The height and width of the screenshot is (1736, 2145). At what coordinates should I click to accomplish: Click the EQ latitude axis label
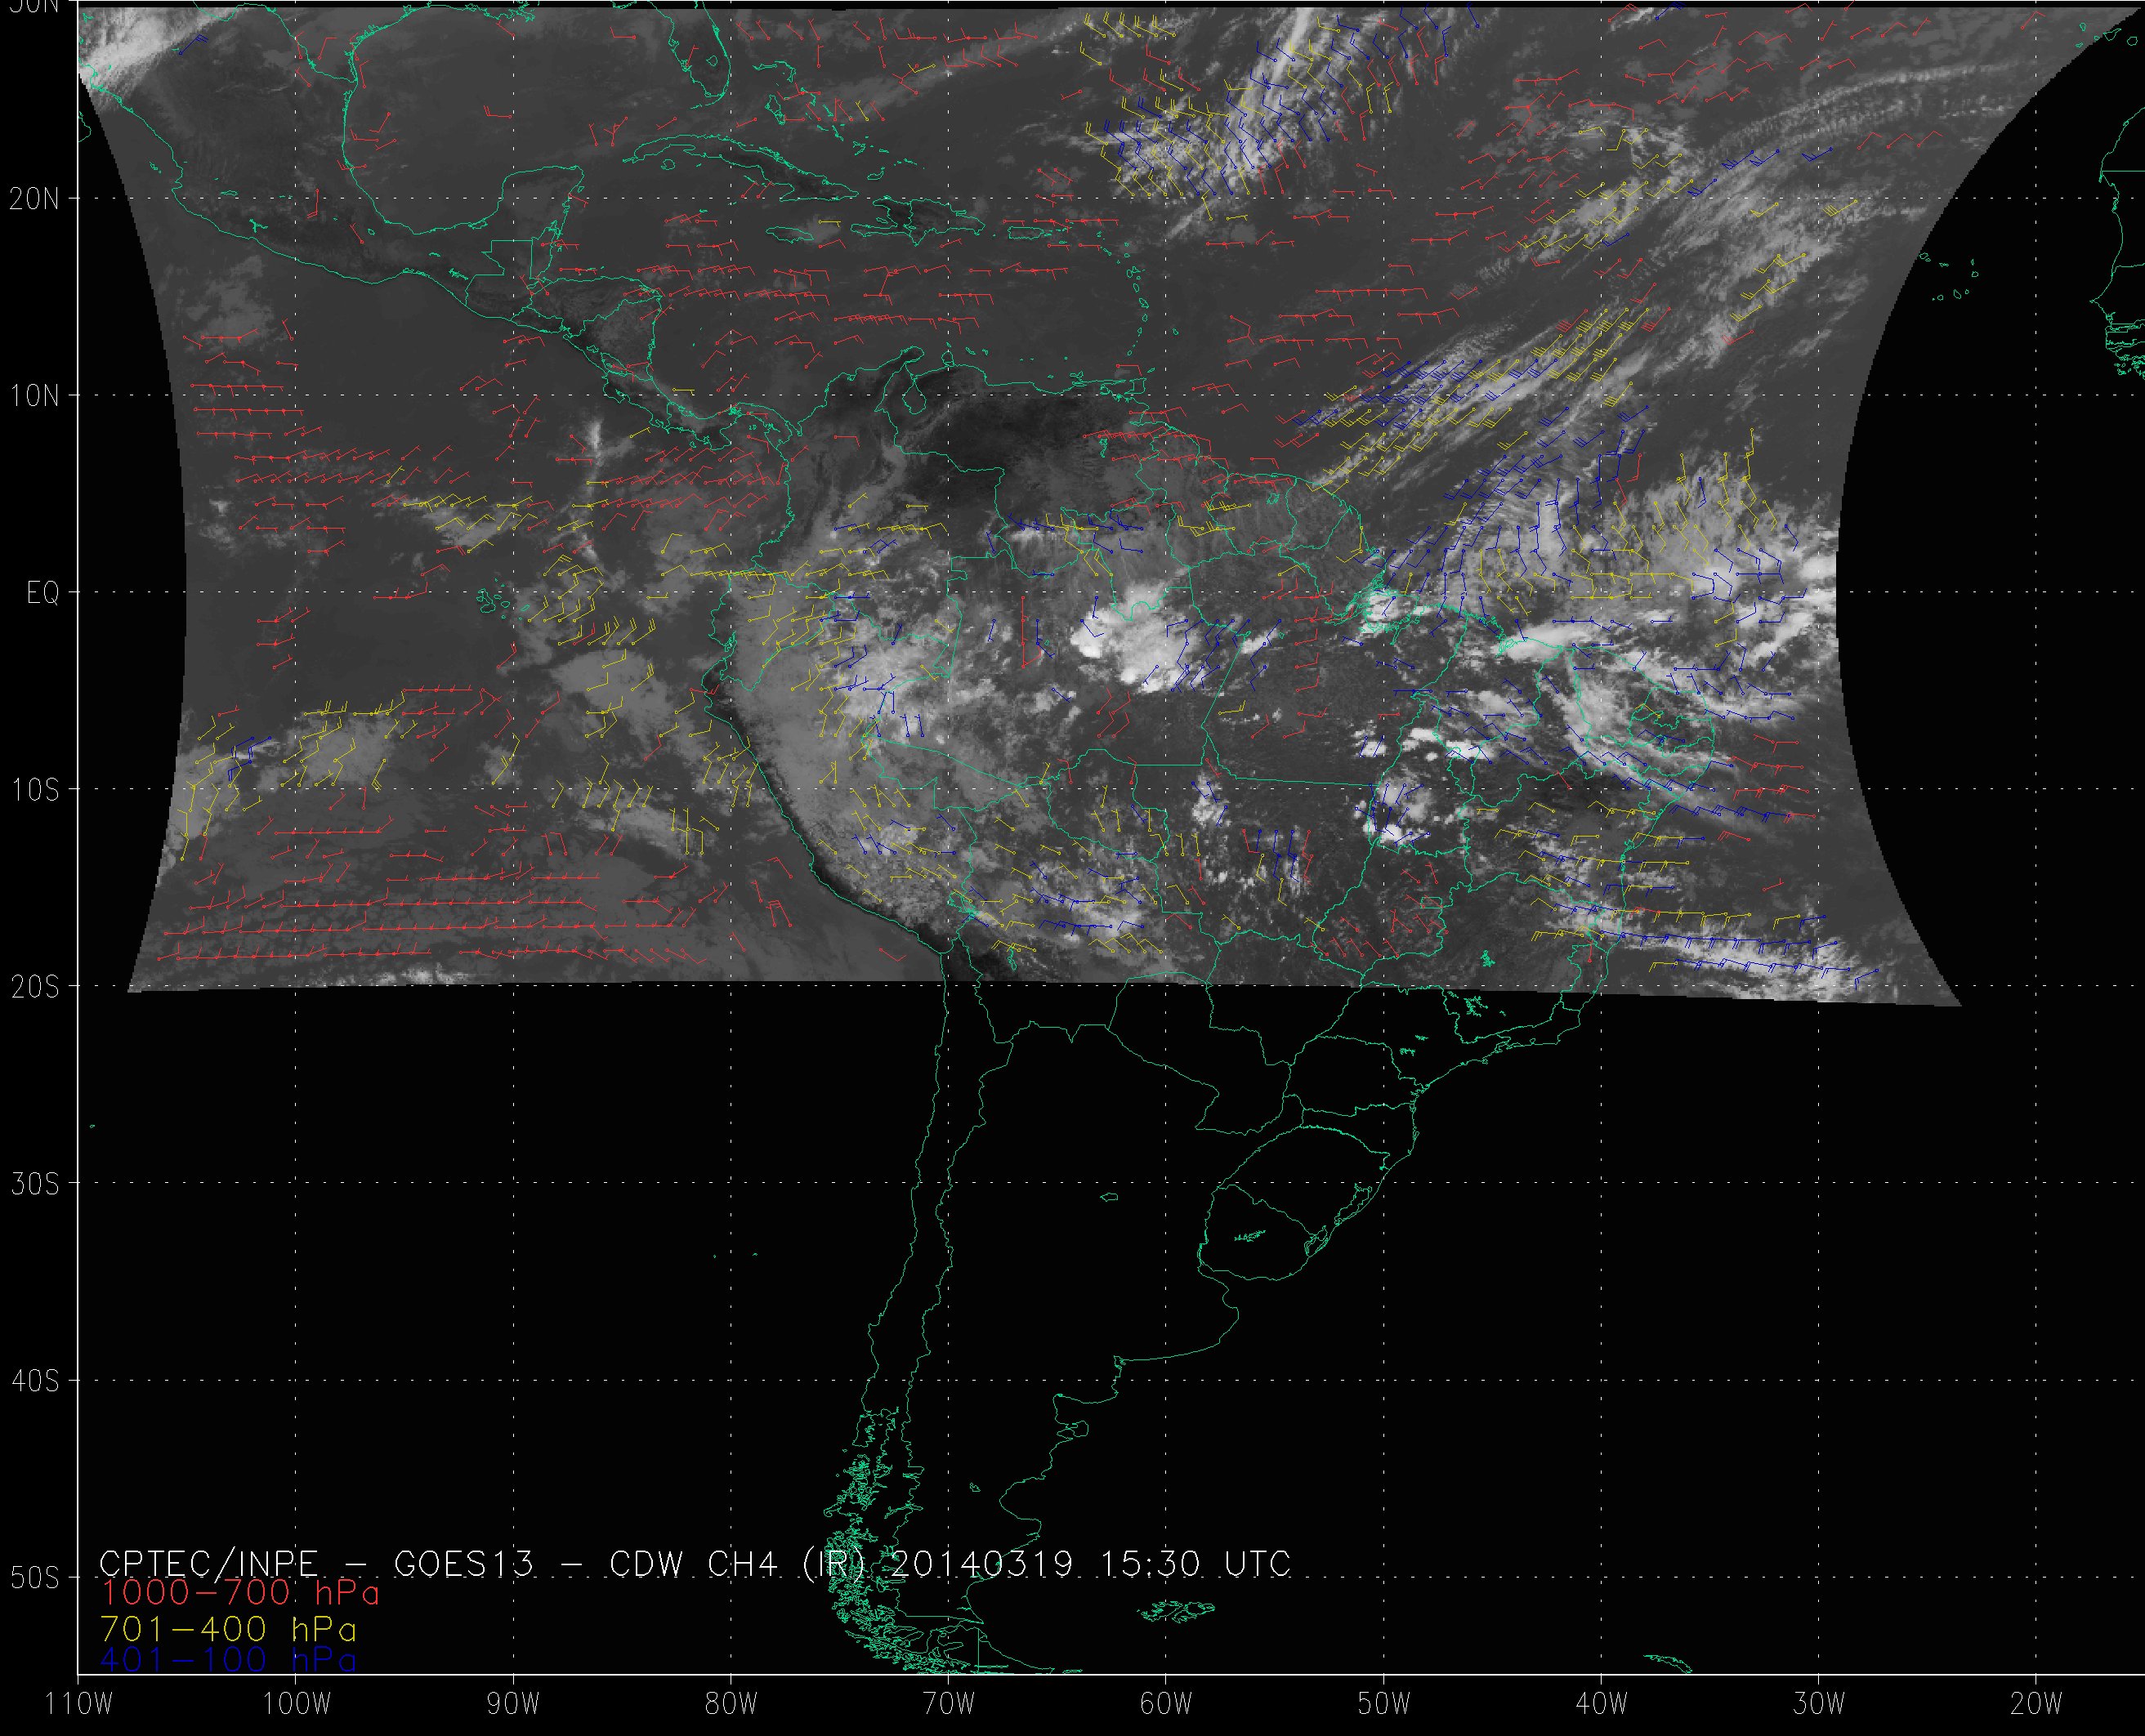coord(43,594)
